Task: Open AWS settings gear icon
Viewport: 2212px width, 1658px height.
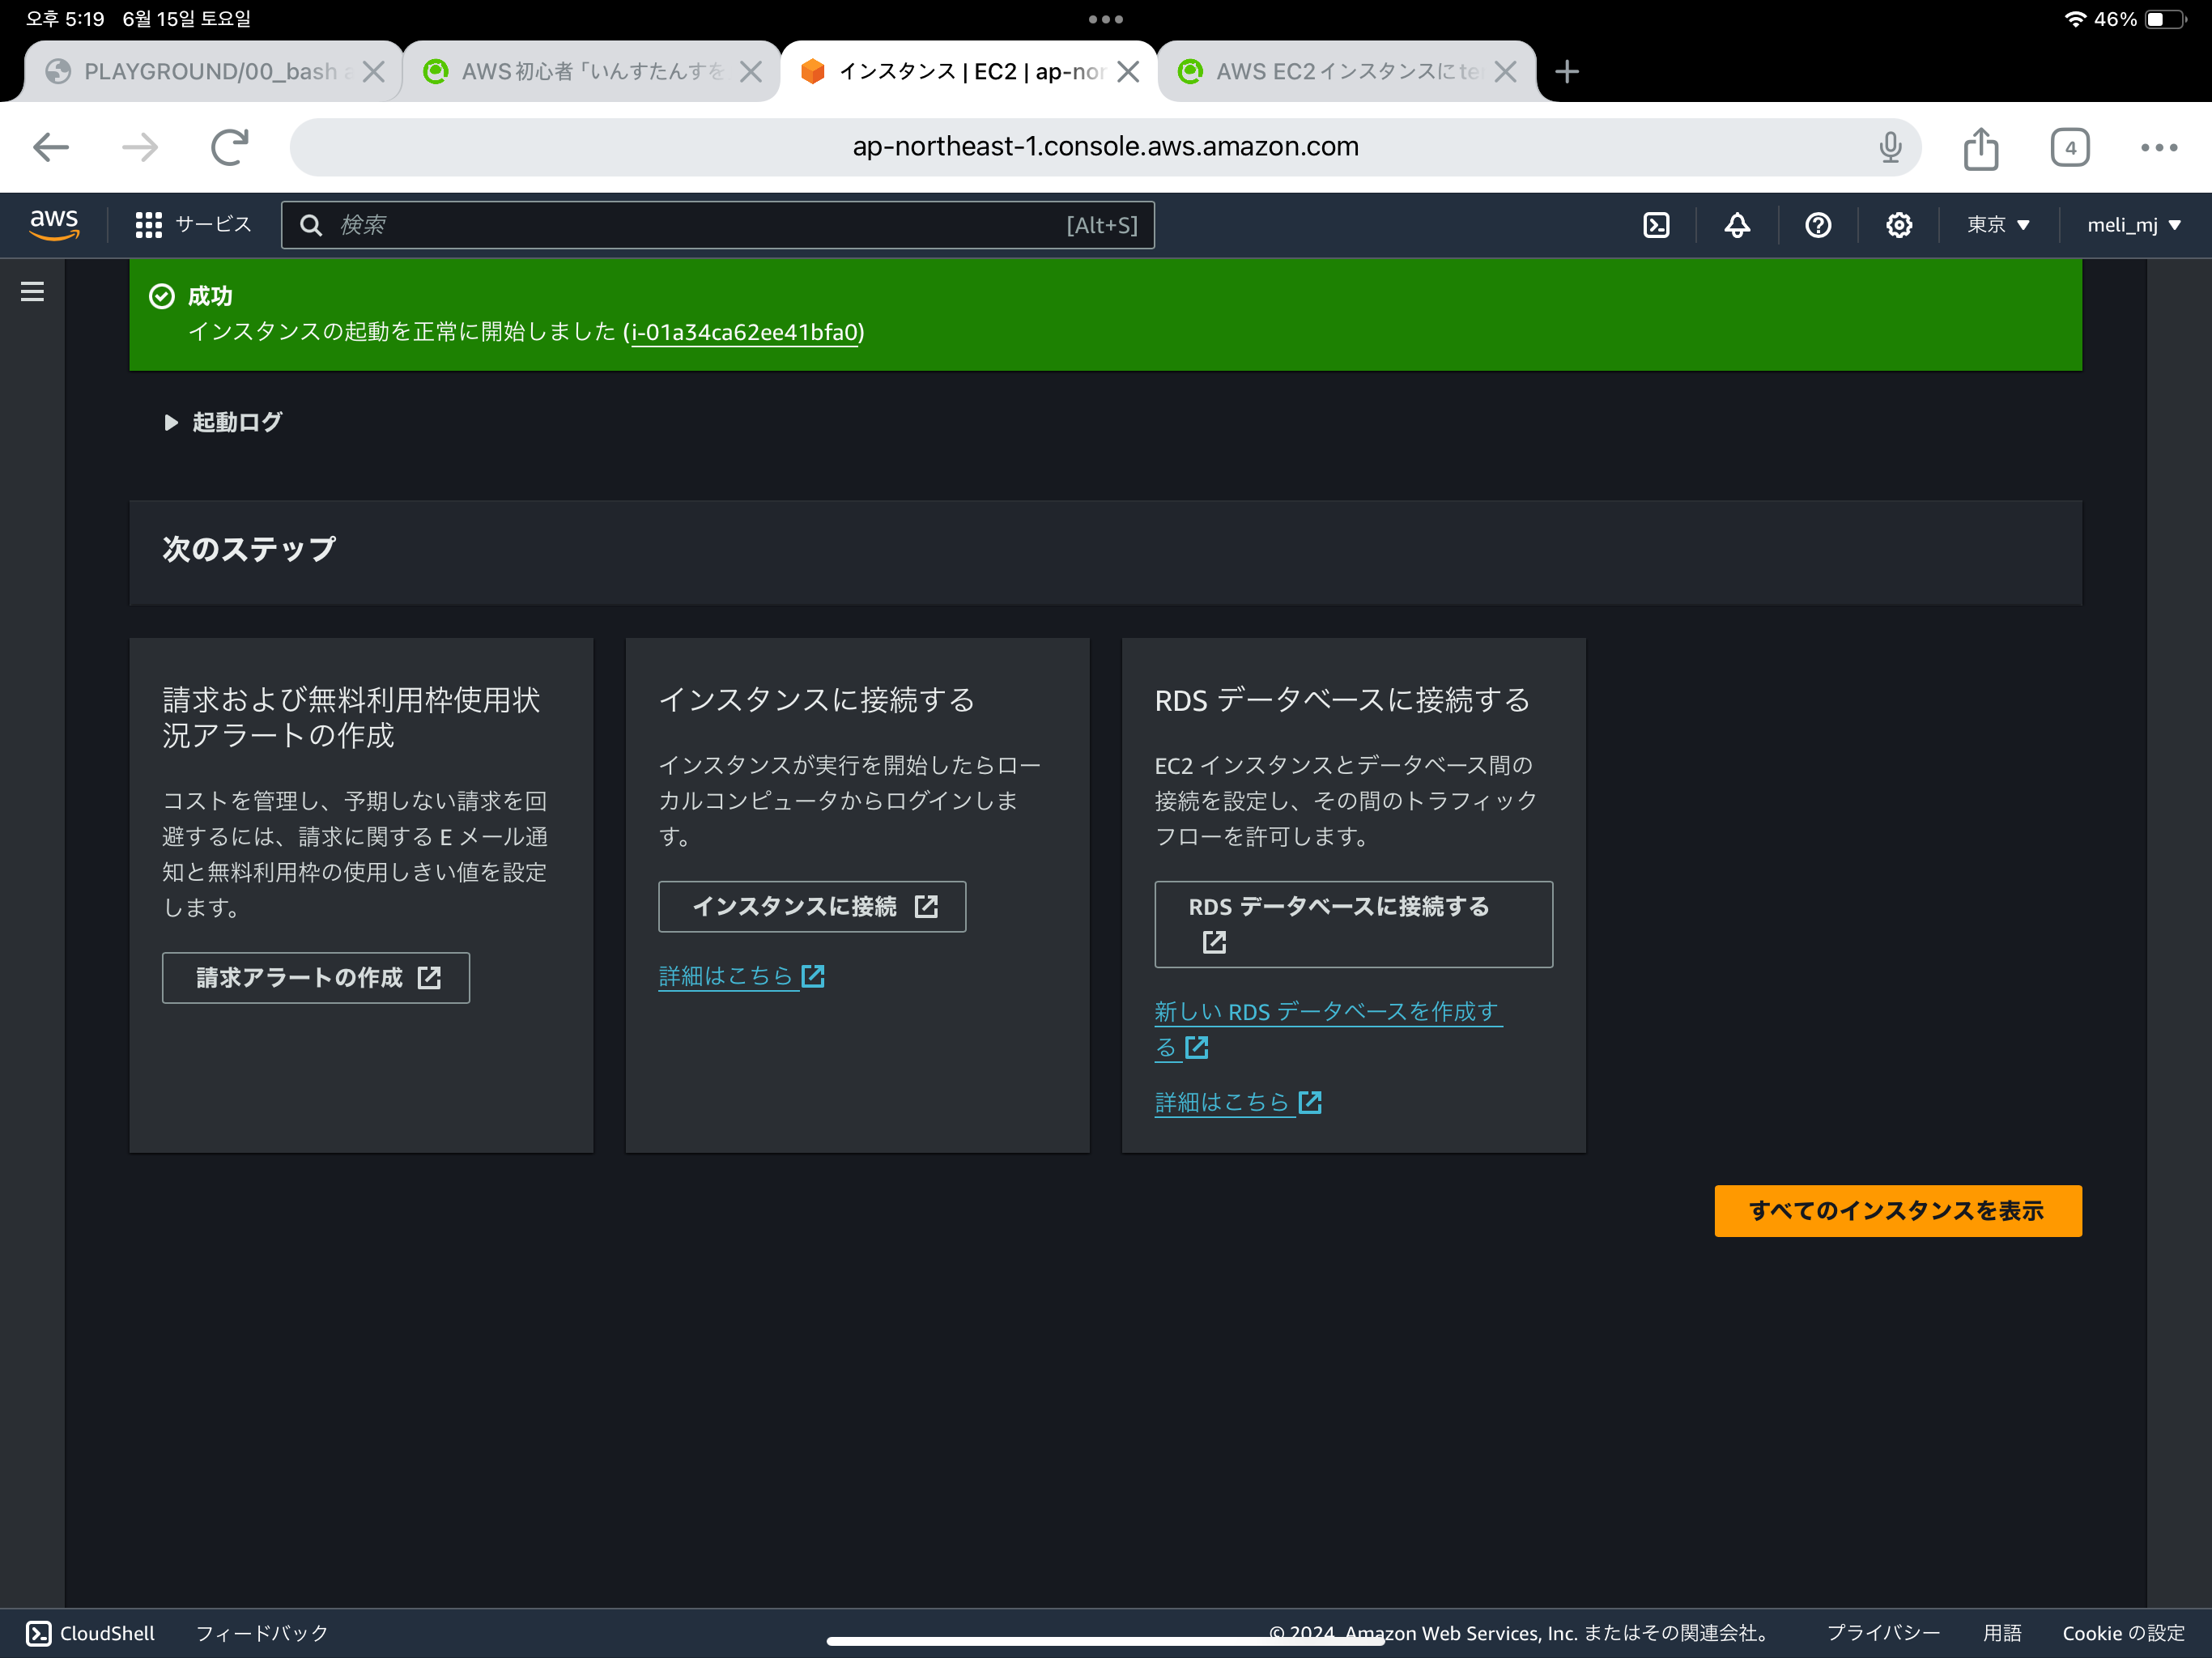Action: click(x=1898, y=225)
